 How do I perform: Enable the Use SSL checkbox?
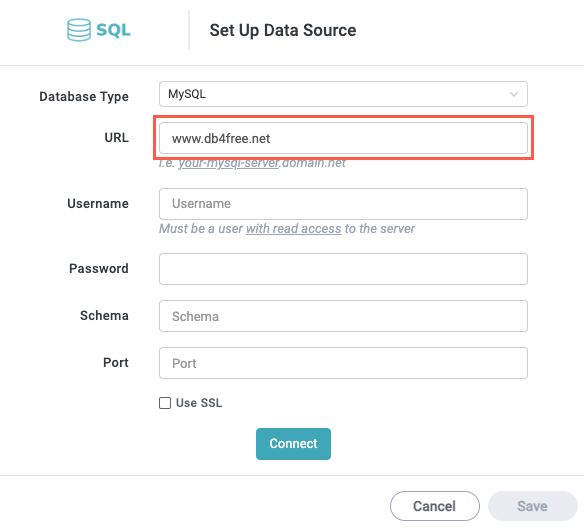(165, 403)
